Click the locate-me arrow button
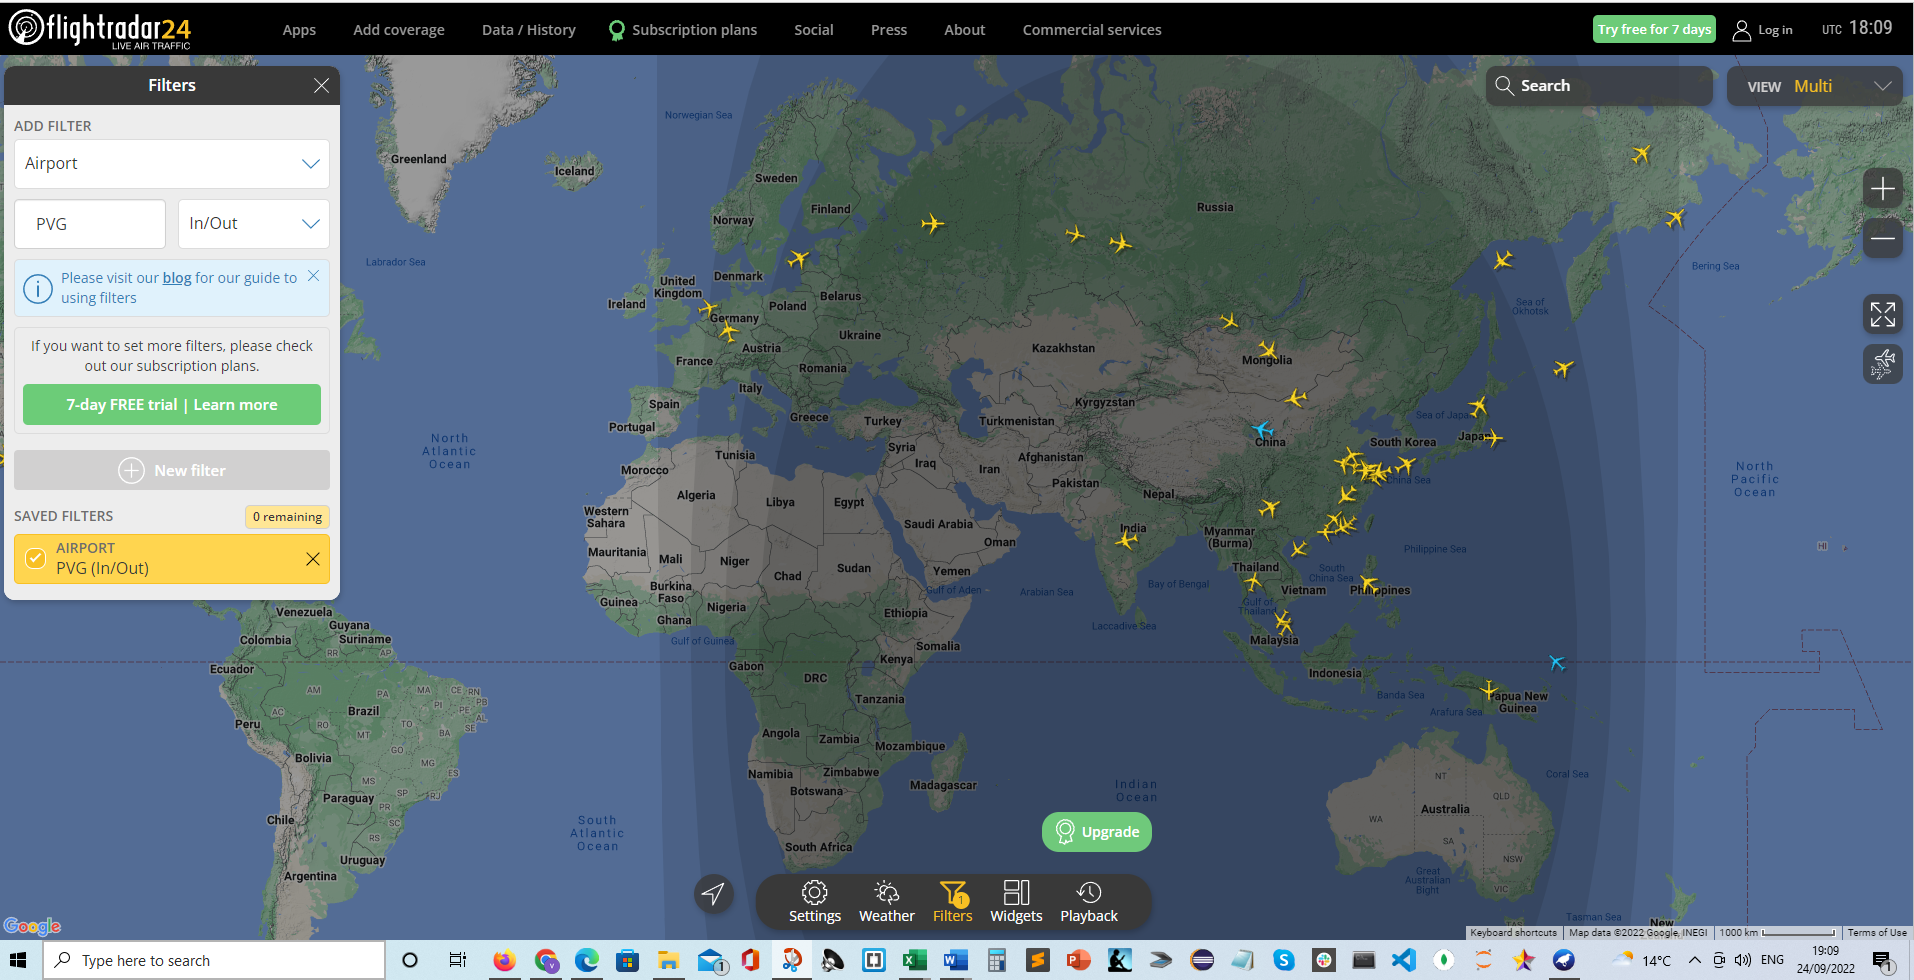Viewport: 1914px width, 980px height. click(713, 893)
